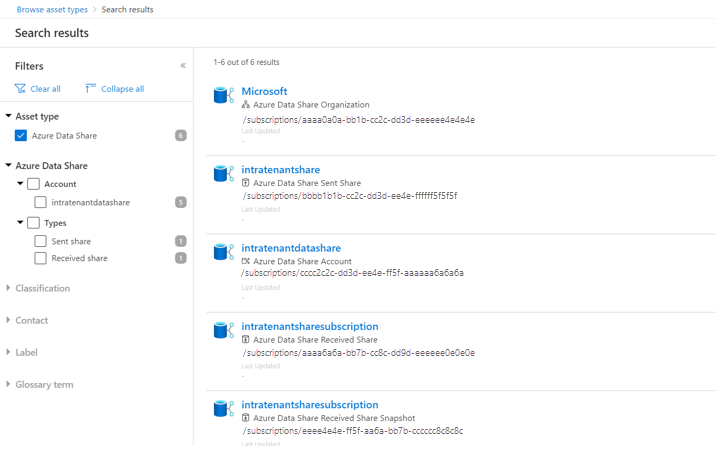The image size is (720, 465).
Task: Click the subscription path starting cccc2c2c
Action: [352, 273]
